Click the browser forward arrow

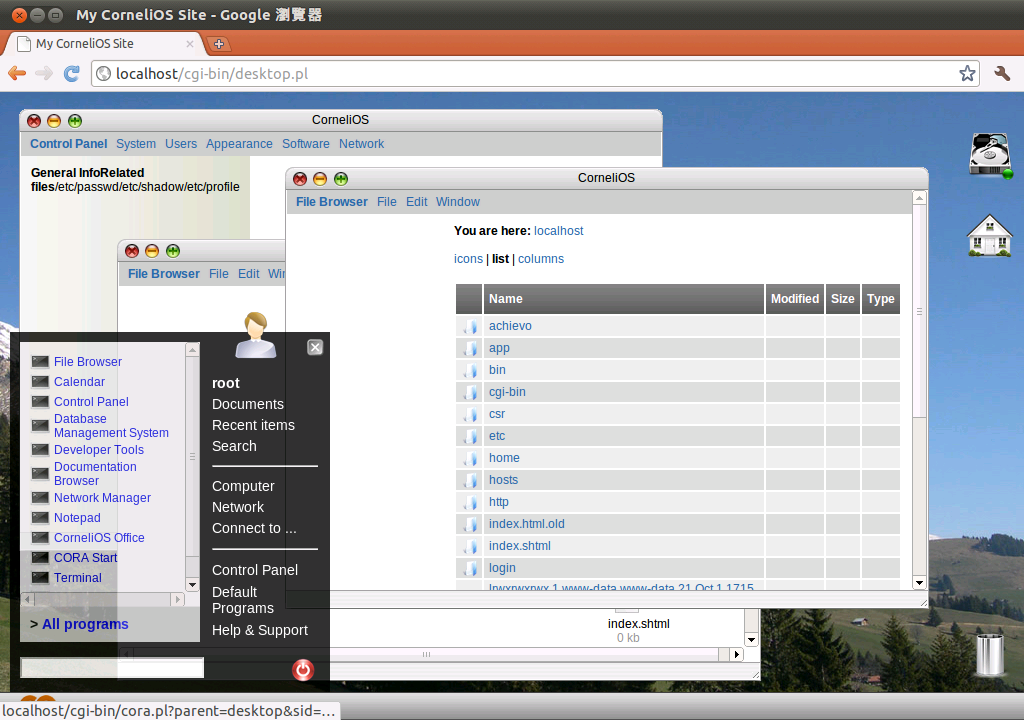click(44, 73)
